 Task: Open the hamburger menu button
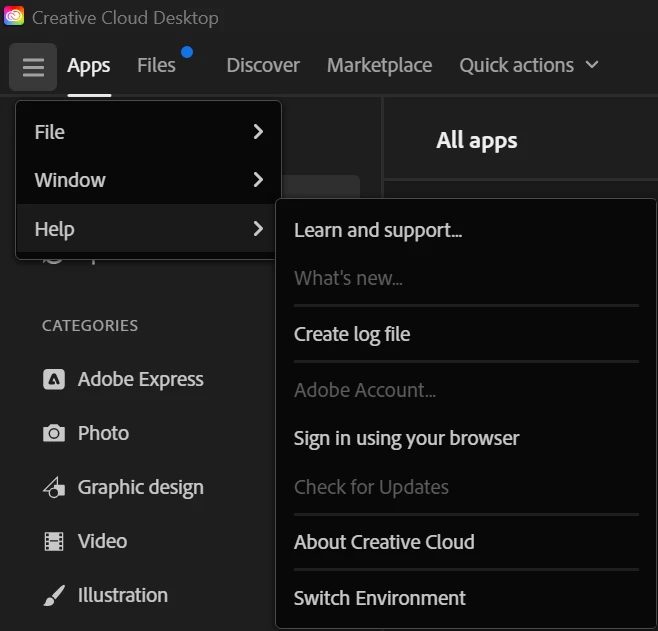click(x=33, y=67)
